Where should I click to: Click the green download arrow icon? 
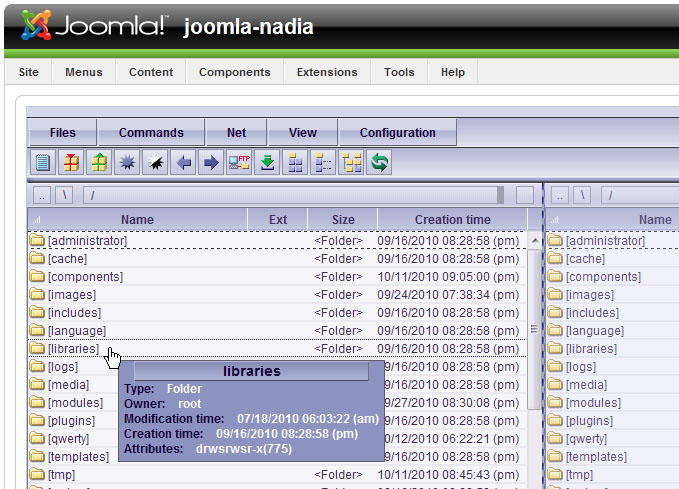[x=267, y=163]
